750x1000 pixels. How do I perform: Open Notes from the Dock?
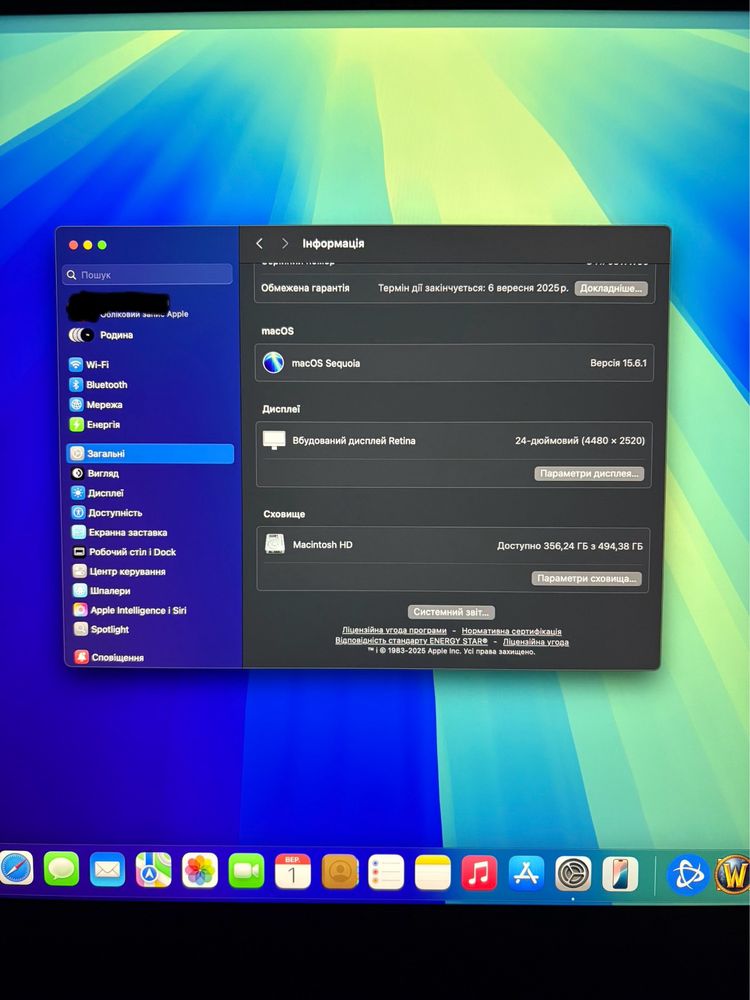tap(432, 872)
